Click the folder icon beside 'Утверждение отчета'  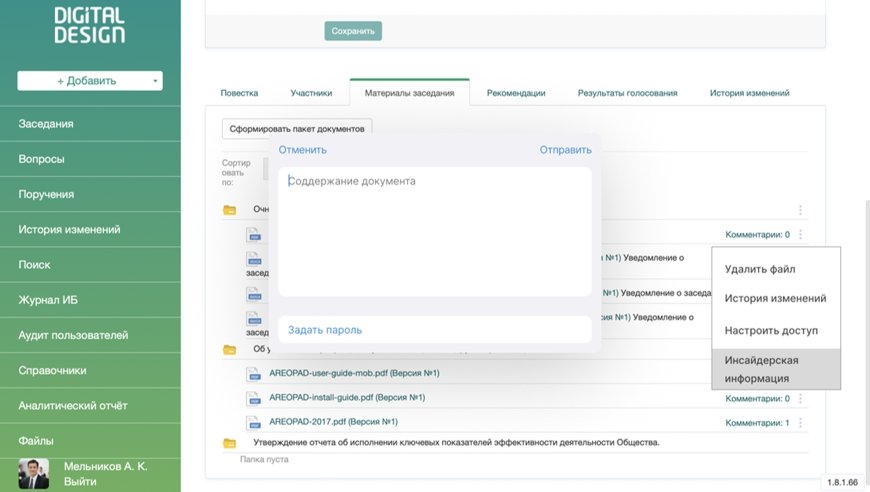pos(230,443)
